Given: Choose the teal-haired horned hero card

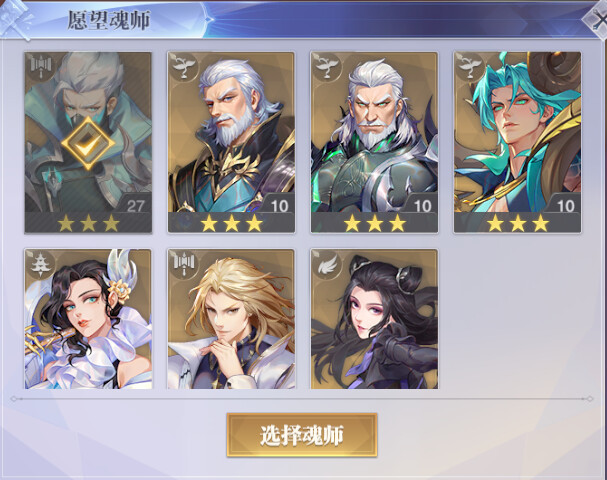Looking at the screenshot, I should [518, 142].
